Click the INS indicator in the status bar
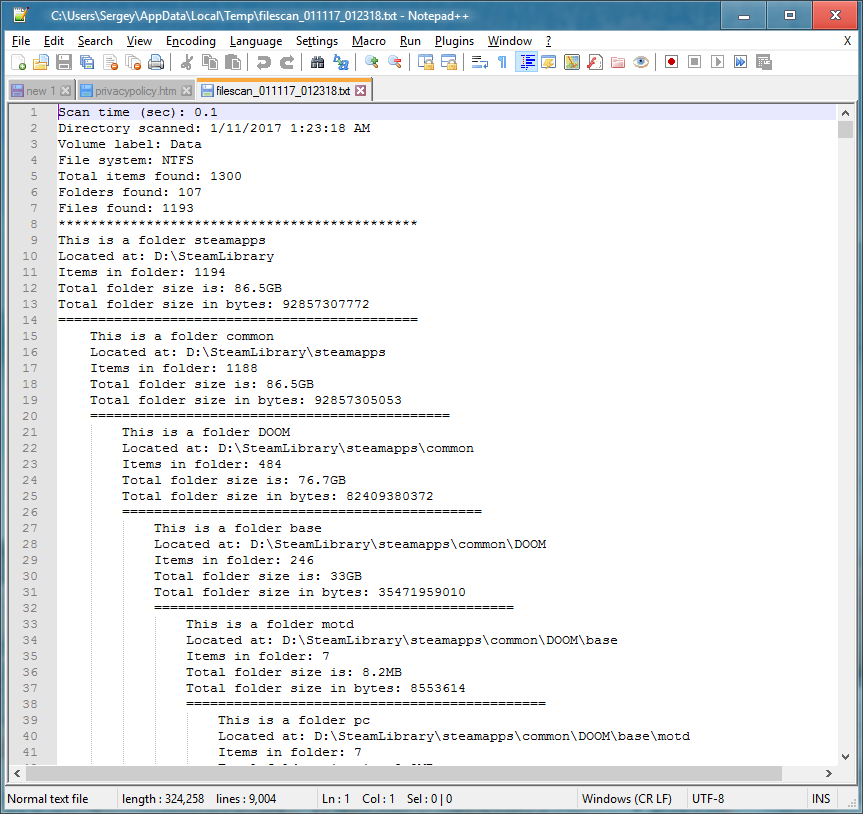863x814 pixels. 821,799
